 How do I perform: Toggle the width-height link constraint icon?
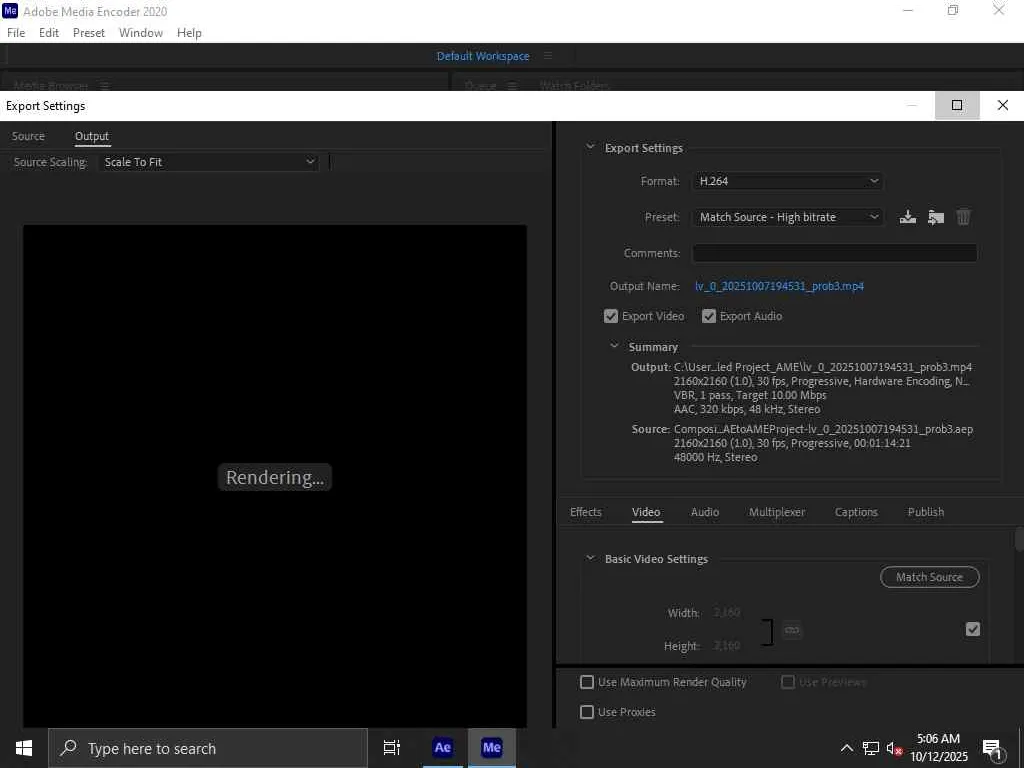[x=792, y=630]
